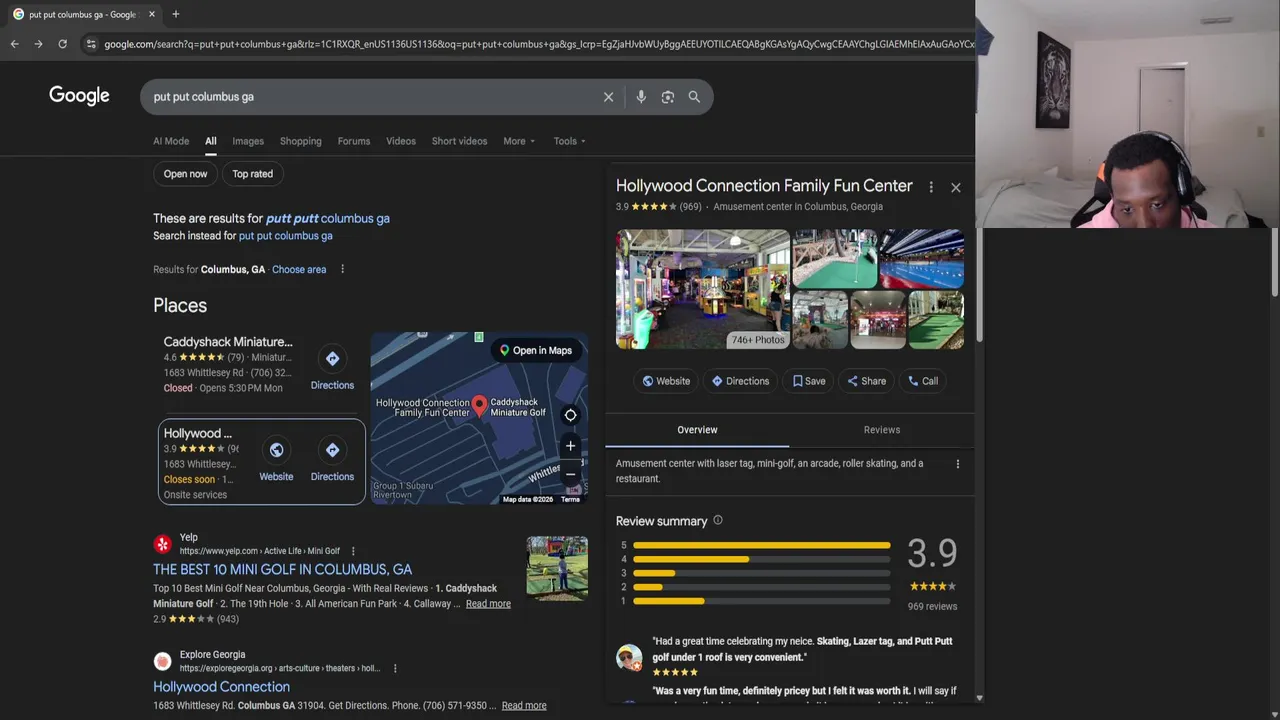The image size is (1280, 720).
Task: Click the Google search input field
Action: (375, 97)
